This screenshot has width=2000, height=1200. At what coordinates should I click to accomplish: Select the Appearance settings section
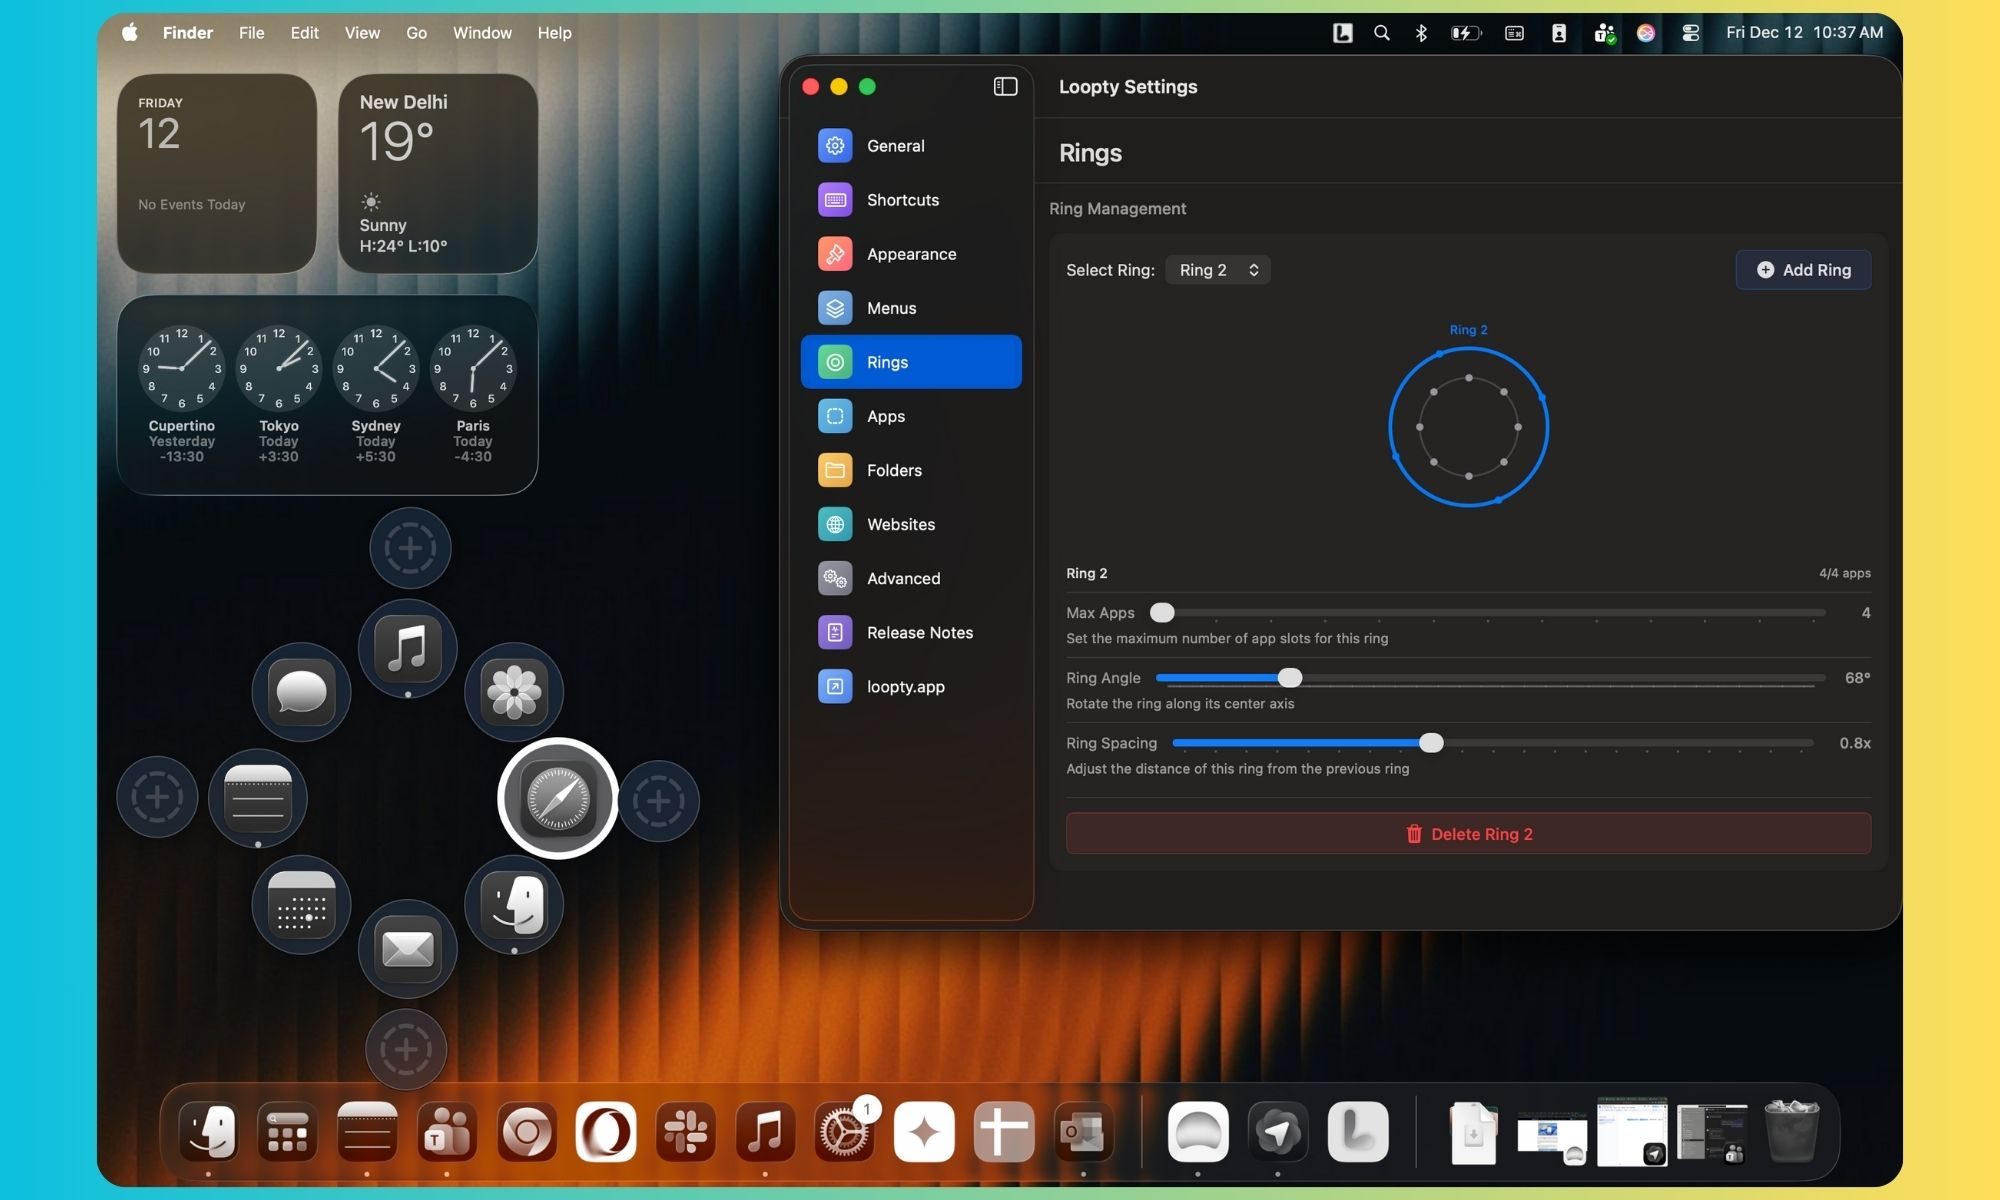pos(910,253)
